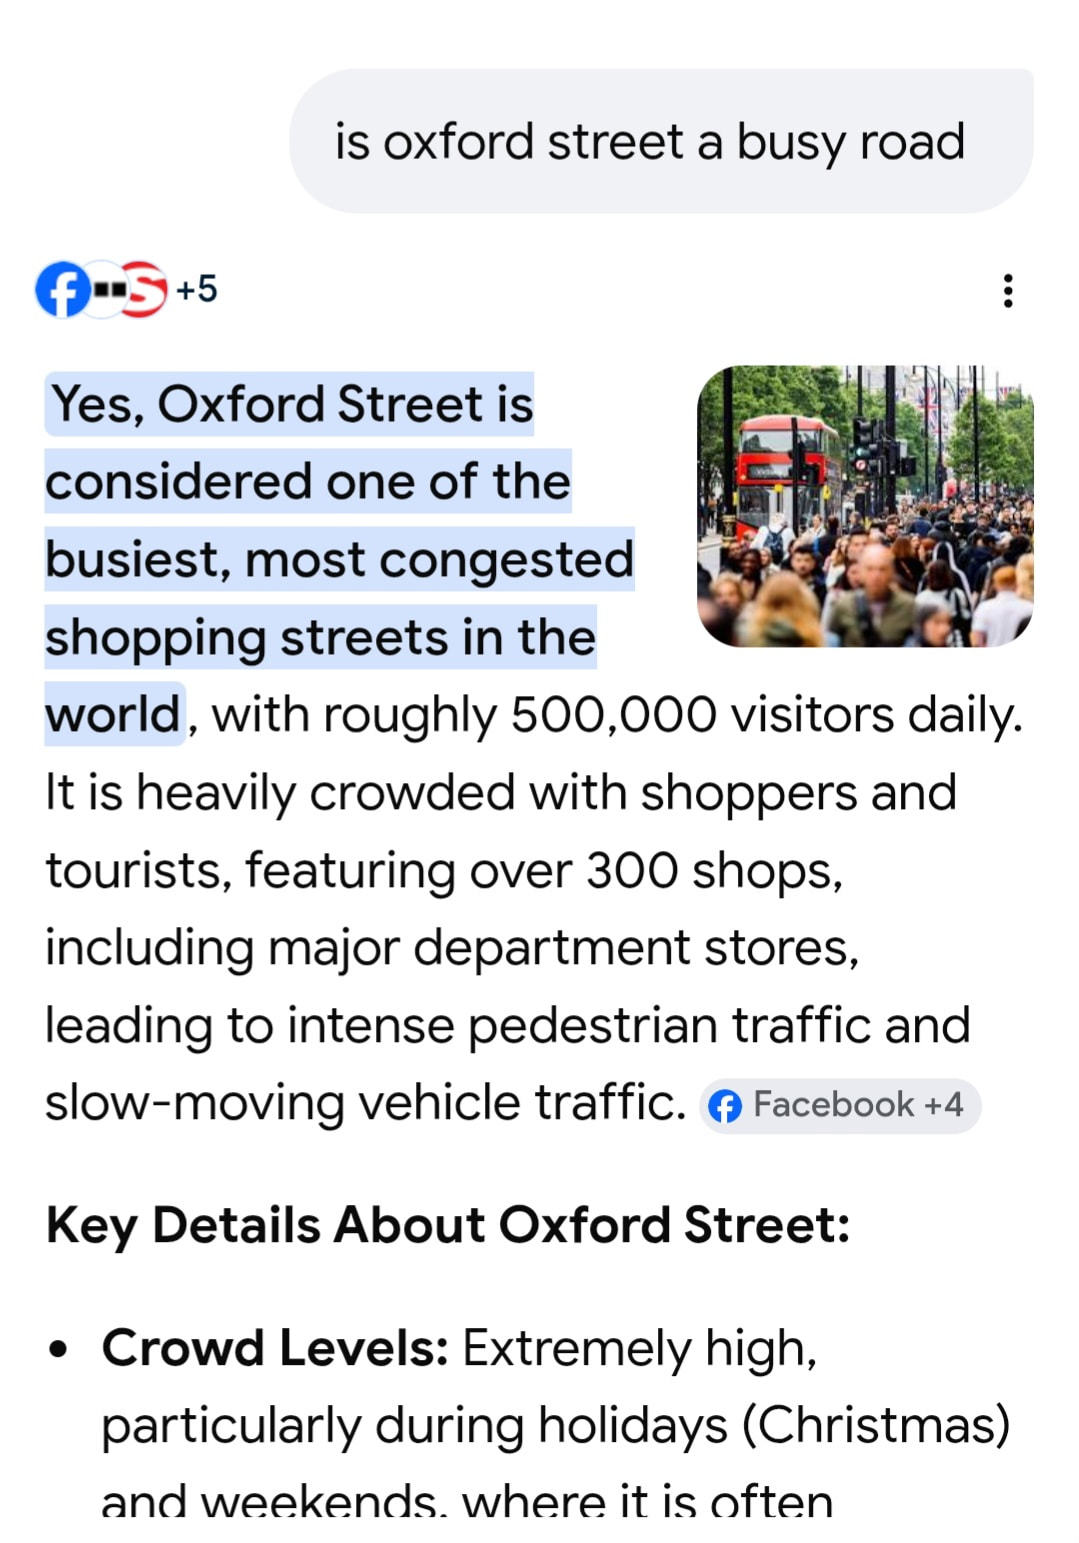Click Facebook logo inside citation chip
This screenshot has width=1079, height=1543.
pos(725,1106)
